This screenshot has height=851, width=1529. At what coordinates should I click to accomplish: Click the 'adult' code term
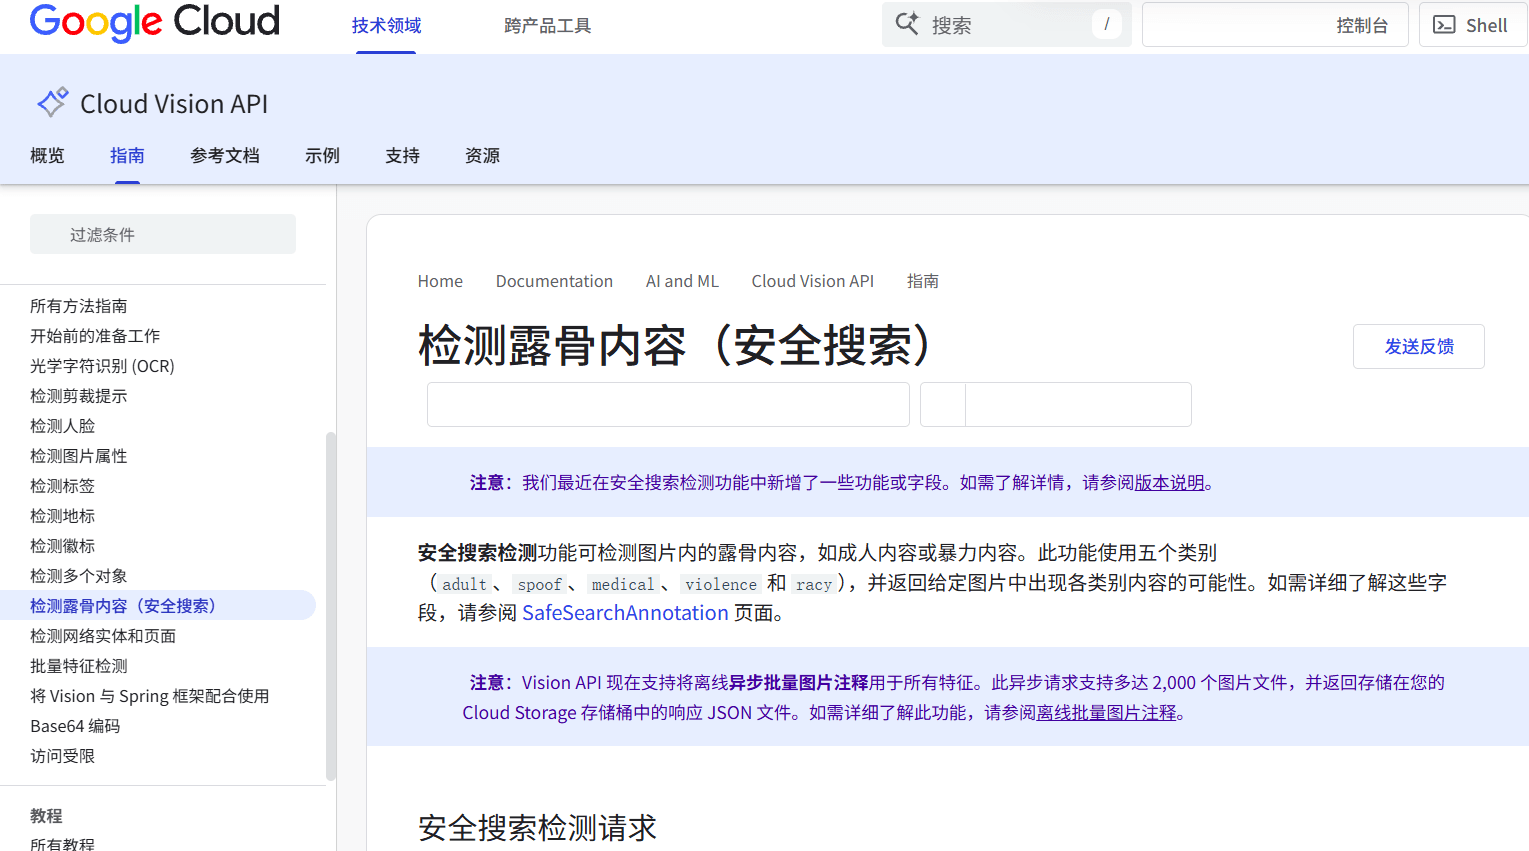465,584
